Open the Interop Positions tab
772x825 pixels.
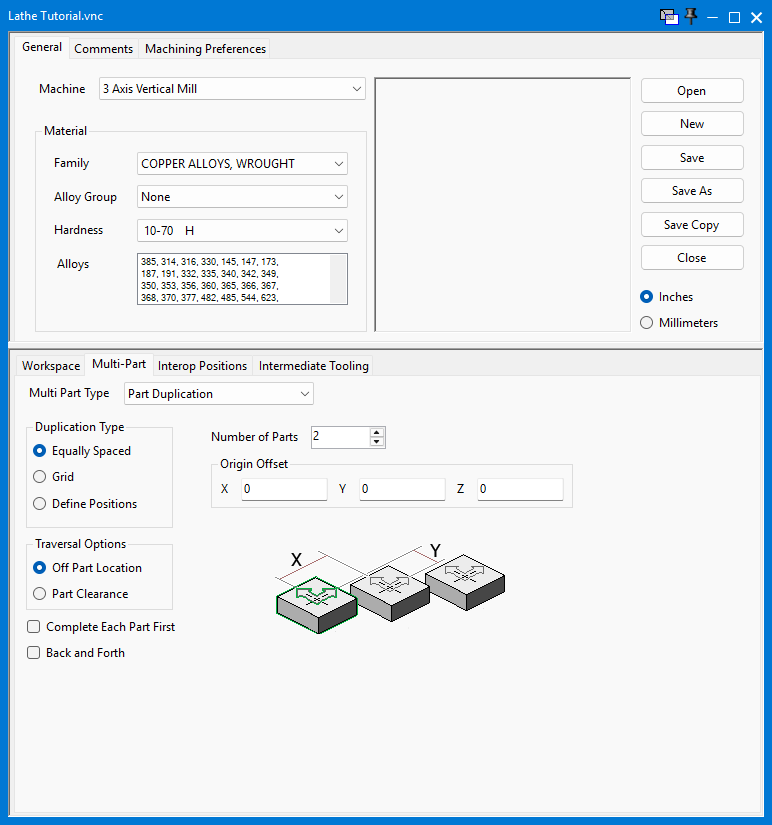click(202, 366)
